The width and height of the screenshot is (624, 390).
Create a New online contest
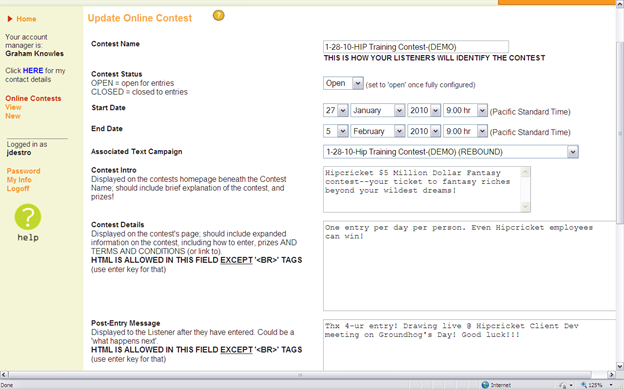pos(13,116)
